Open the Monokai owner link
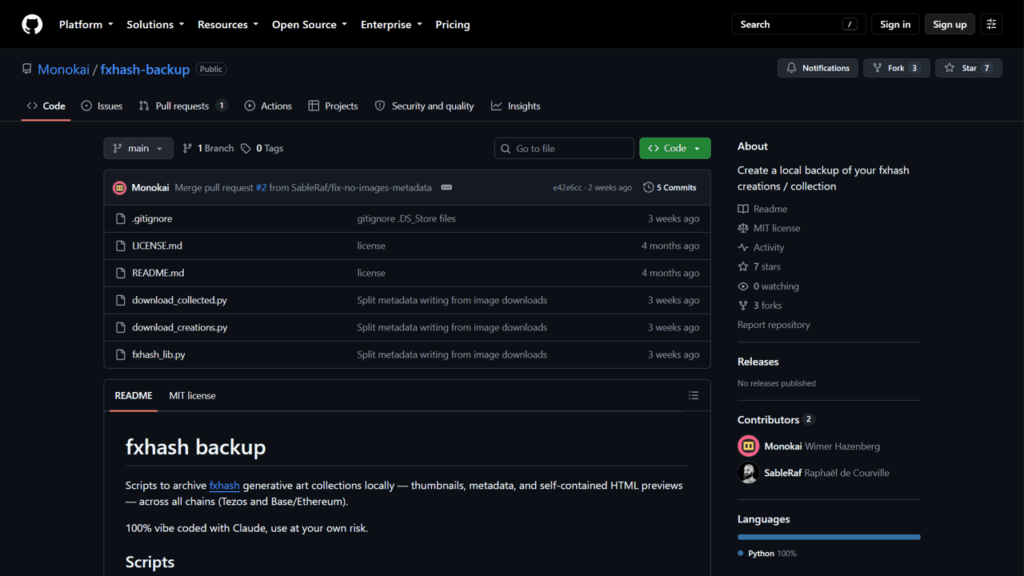1024x576 pixels. pos(63,69)
